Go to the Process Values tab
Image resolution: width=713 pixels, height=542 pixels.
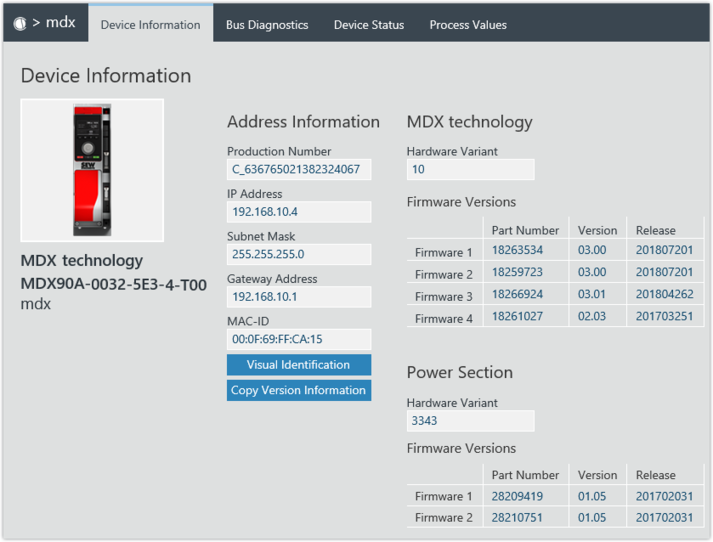pyautogui.click(x=468, y=25)
